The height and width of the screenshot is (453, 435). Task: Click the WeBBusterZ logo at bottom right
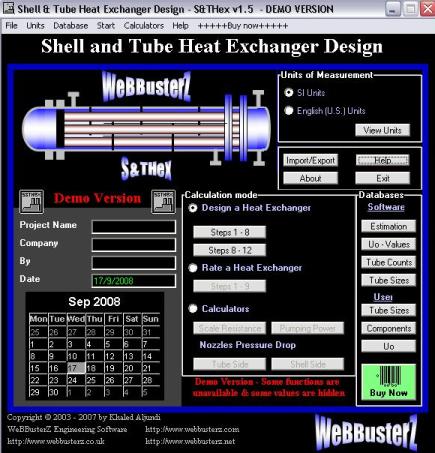366,432
